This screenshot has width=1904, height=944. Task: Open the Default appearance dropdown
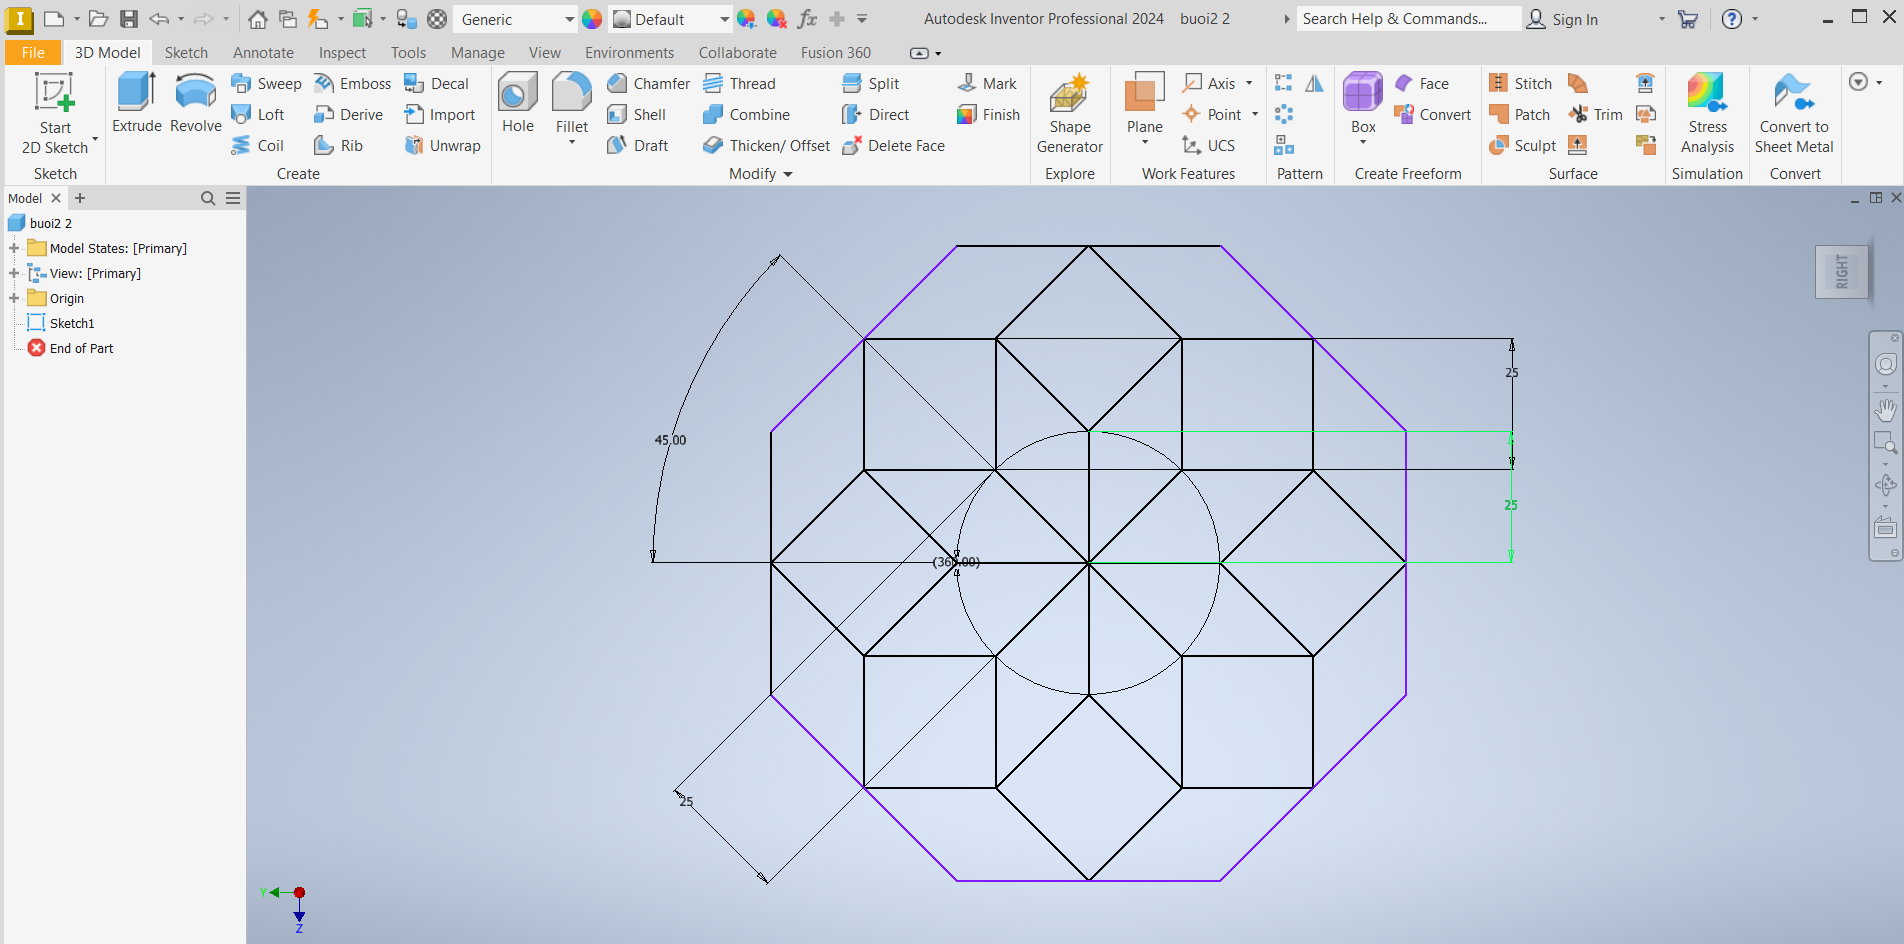pyautogui.click(x=724, y=19)
